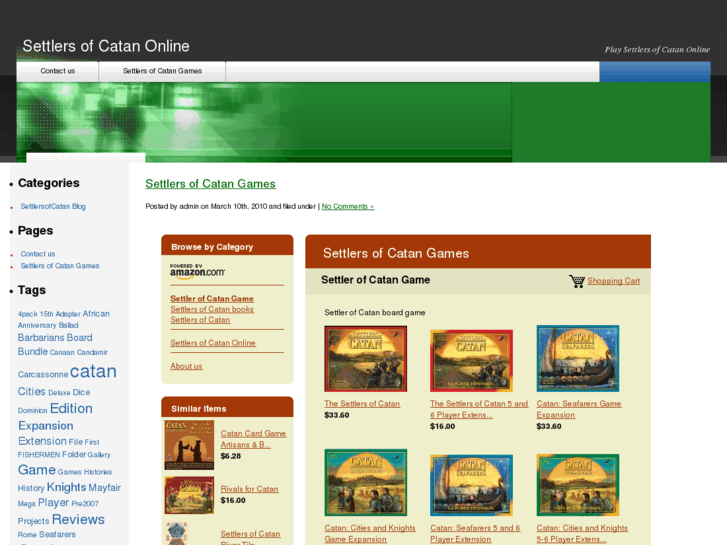Viewport: 727px width, 545px height.
Task: Select the Settlers of Catan category link
Action: point(200,320)
